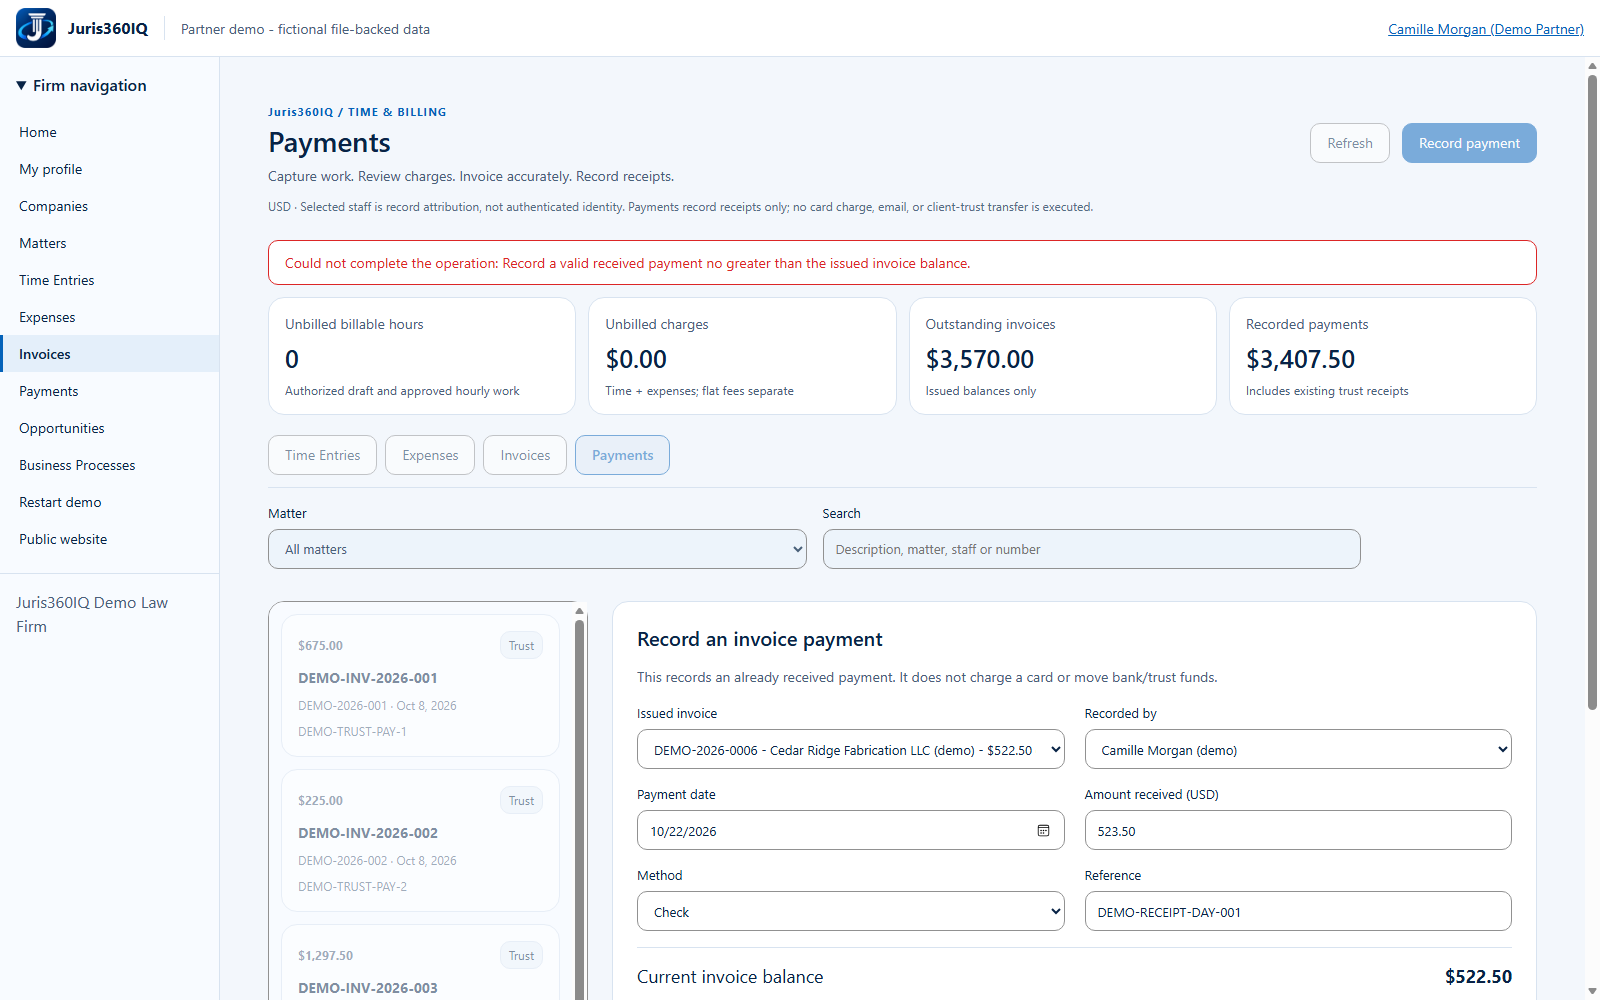Switch to the Time Entries tab
This screenshot has height=1000, width=1600.
tap(322, 455)
